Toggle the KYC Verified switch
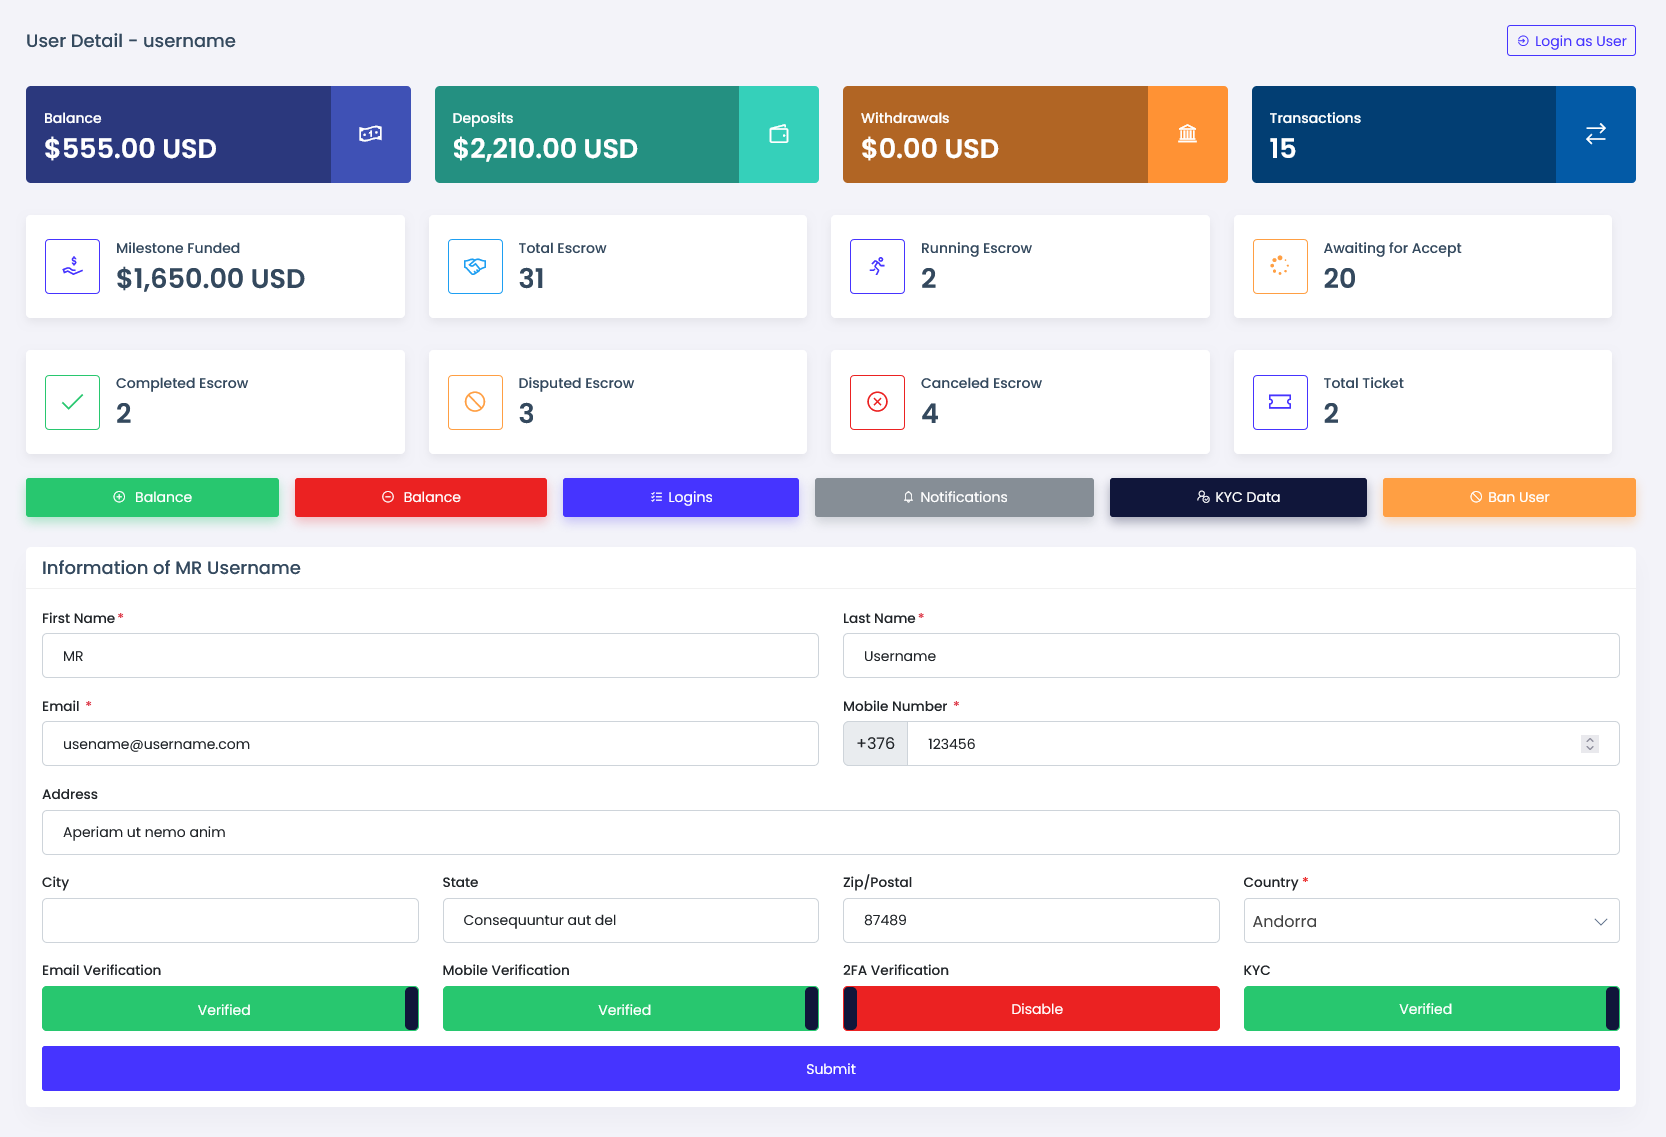Image resolution: width=1666 pixels, height=1137 pixels. 1431,1009
